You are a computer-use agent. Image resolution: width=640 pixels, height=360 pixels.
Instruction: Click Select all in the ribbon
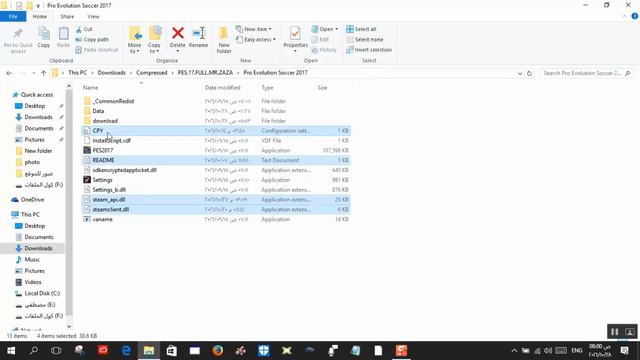361,29
